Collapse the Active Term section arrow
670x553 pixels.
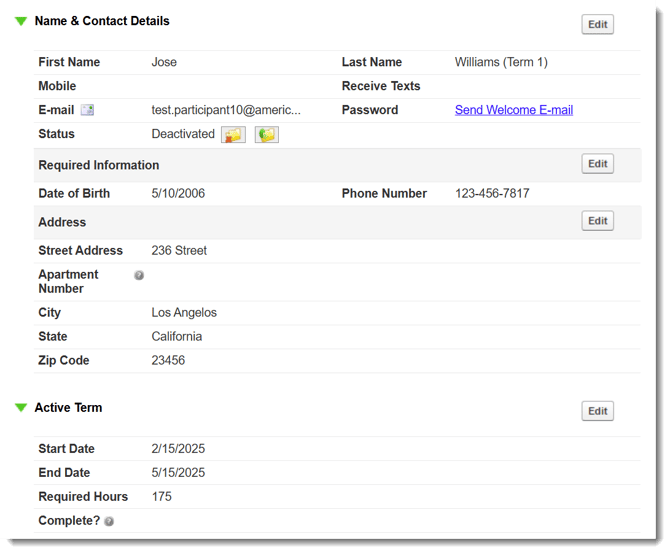click(21, 408)
